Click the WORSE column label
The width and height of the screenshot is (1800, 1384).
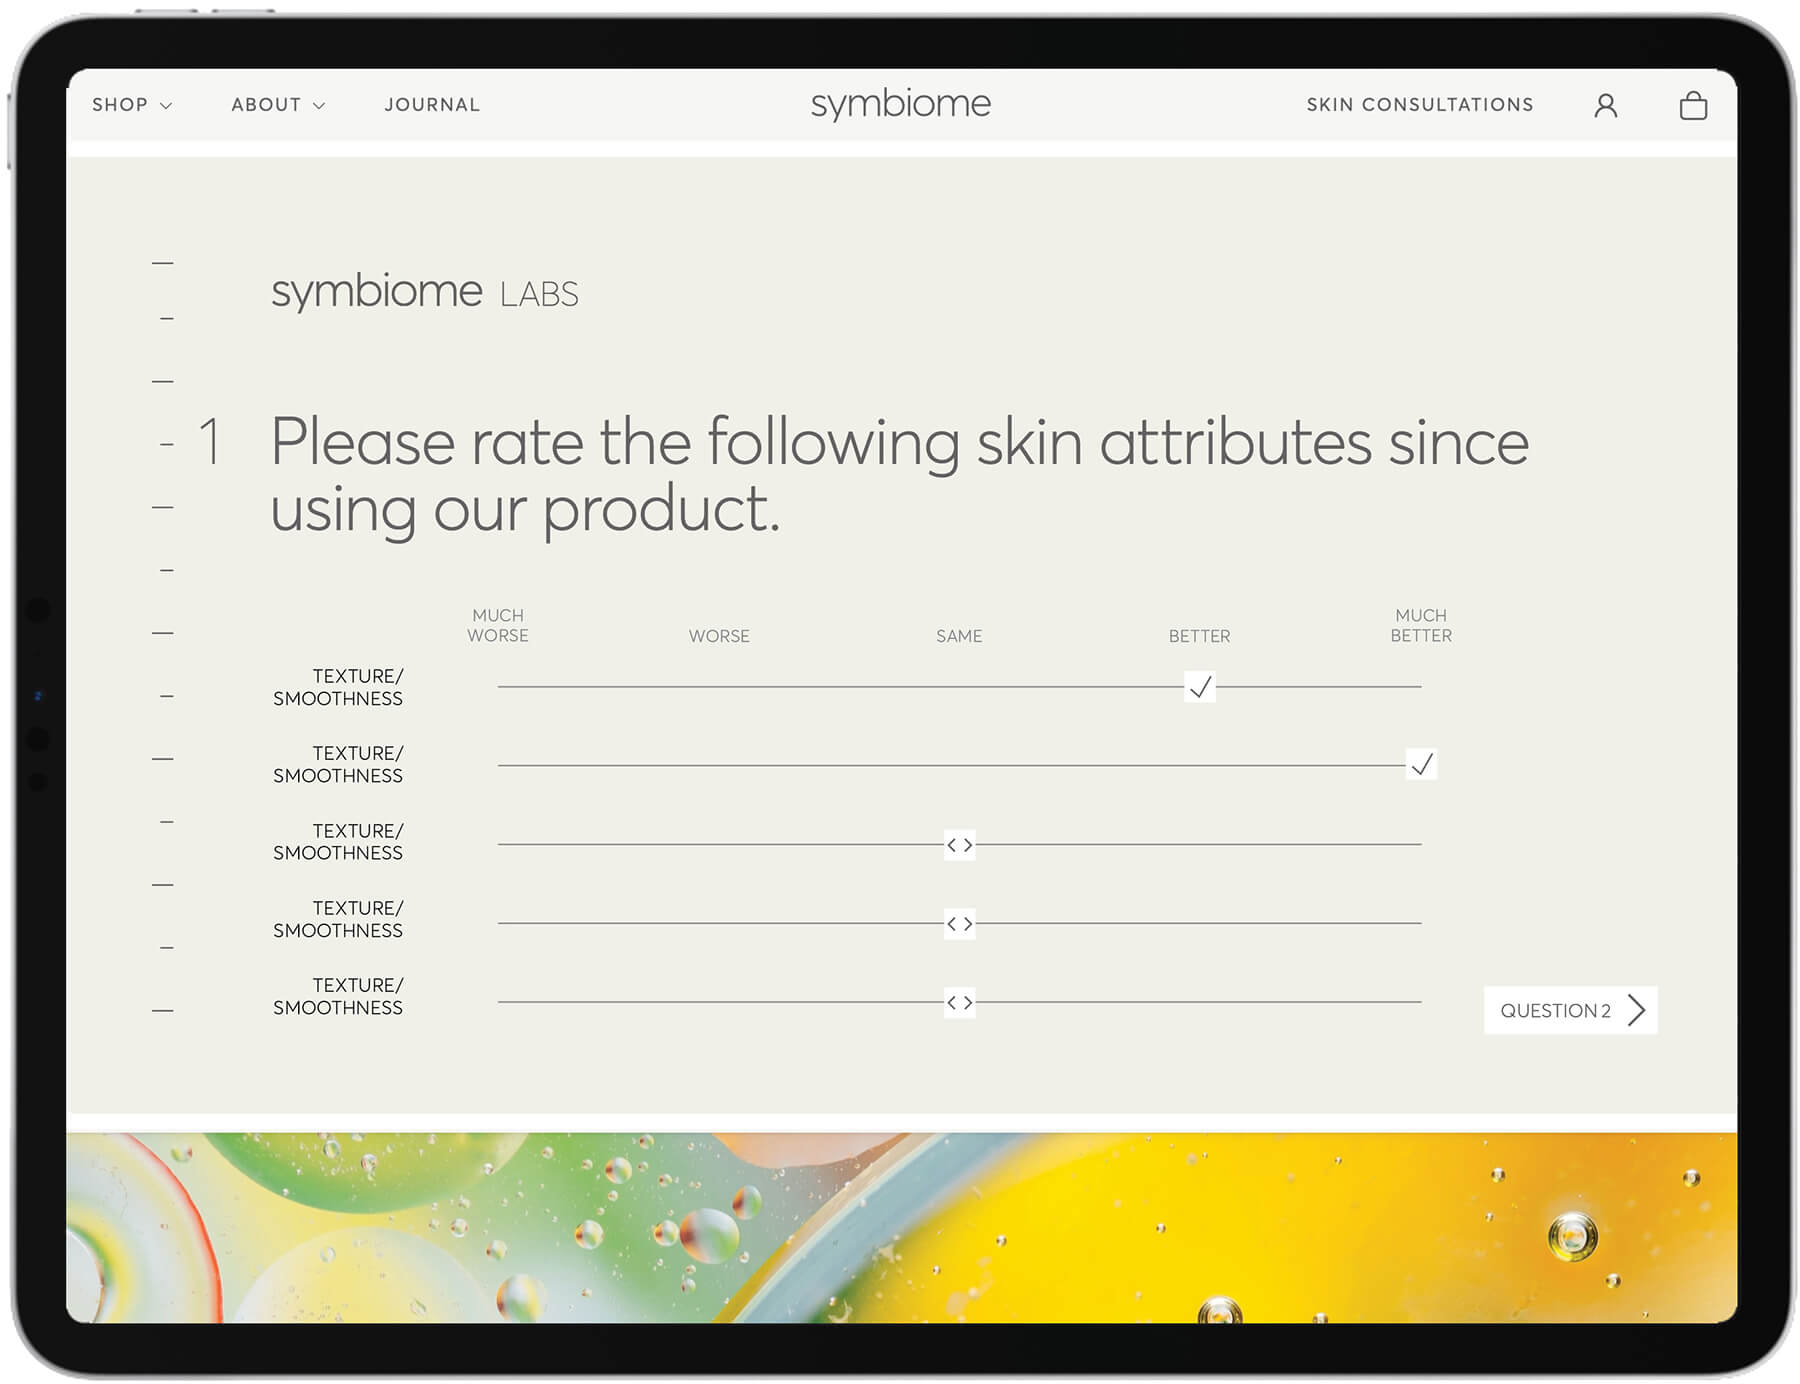point(719,636)
